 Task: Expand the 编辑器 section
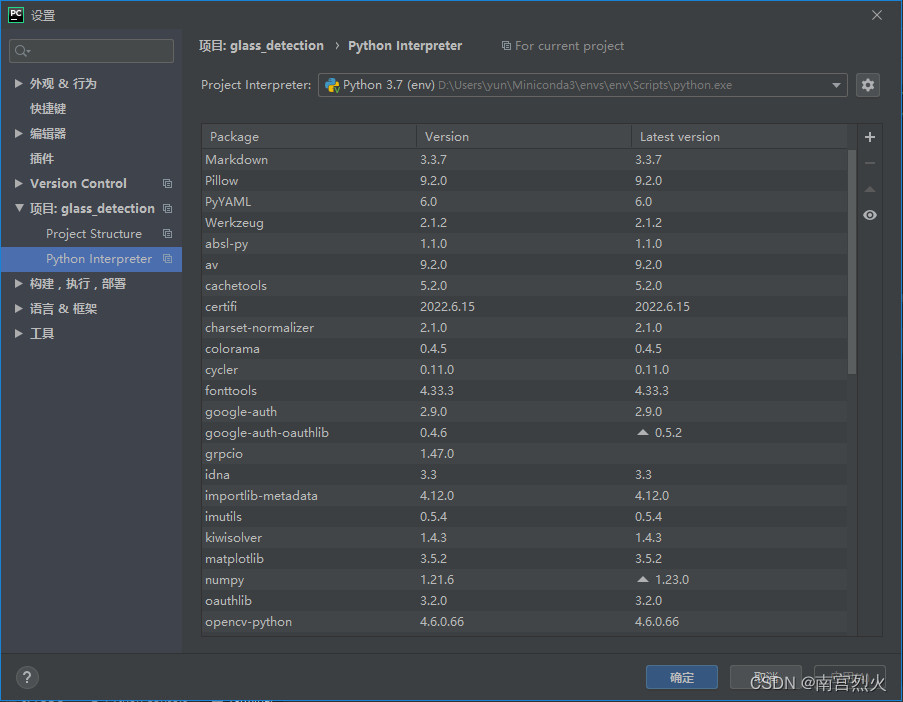(18, 134)
